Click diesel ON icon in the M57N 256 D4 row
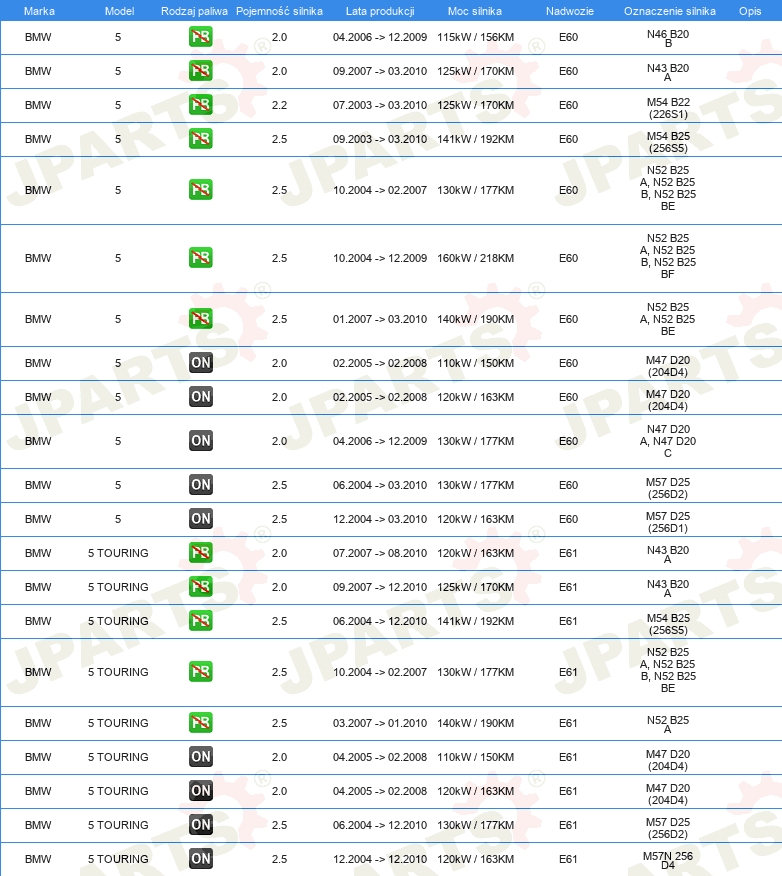782x876 pixels. click(x=201, y=859)
